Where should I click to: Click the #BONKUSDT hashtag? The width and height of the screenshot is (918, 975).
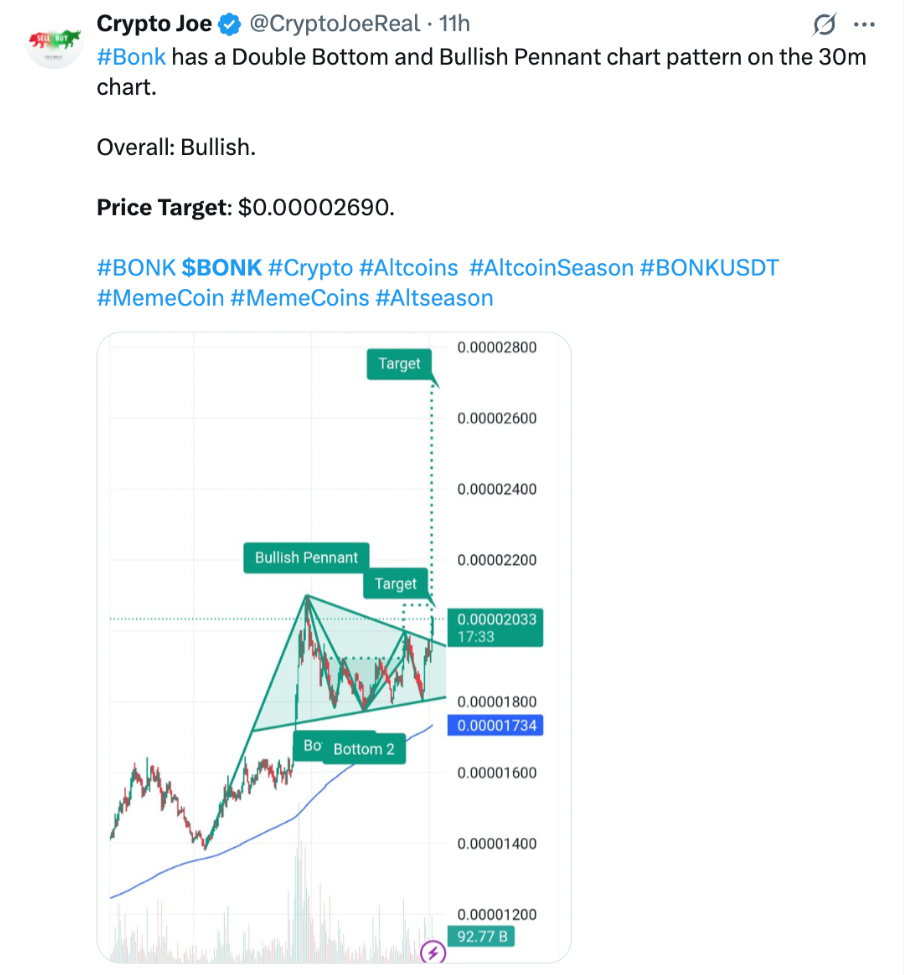click(709, 267)
